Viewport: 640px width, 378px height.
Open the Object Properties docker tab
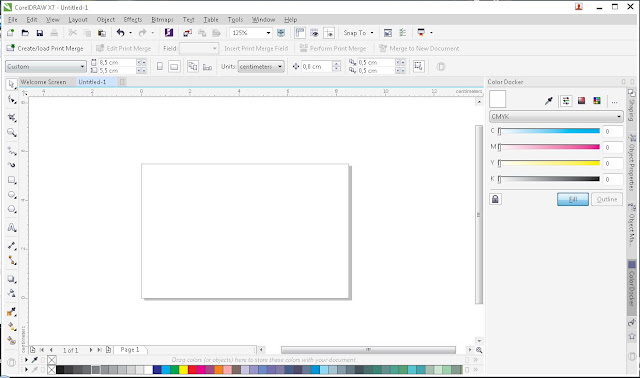[631, 162]
